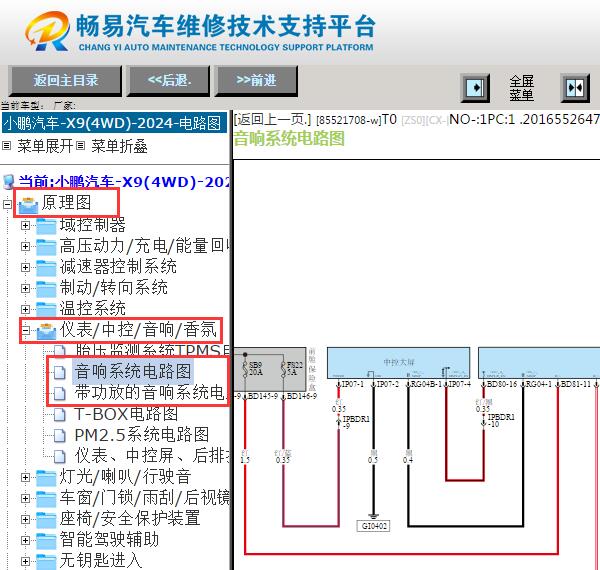Click the FB22 5A fuse in diagram

[291, 368]
